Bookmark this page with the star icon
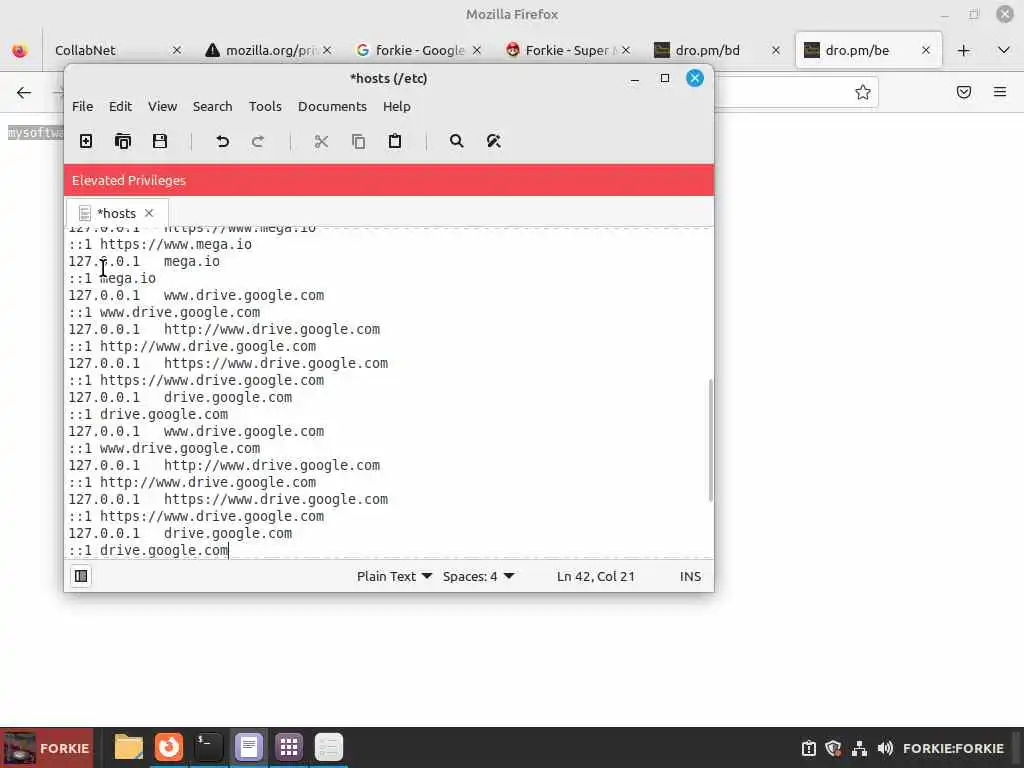Screen dimensions: 1024x768 (x=863, y=92)
